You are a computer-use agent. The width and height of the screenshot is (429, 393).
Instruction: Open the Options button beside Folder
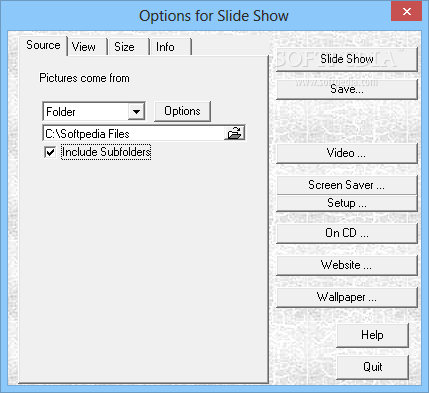tap(182, 111)
